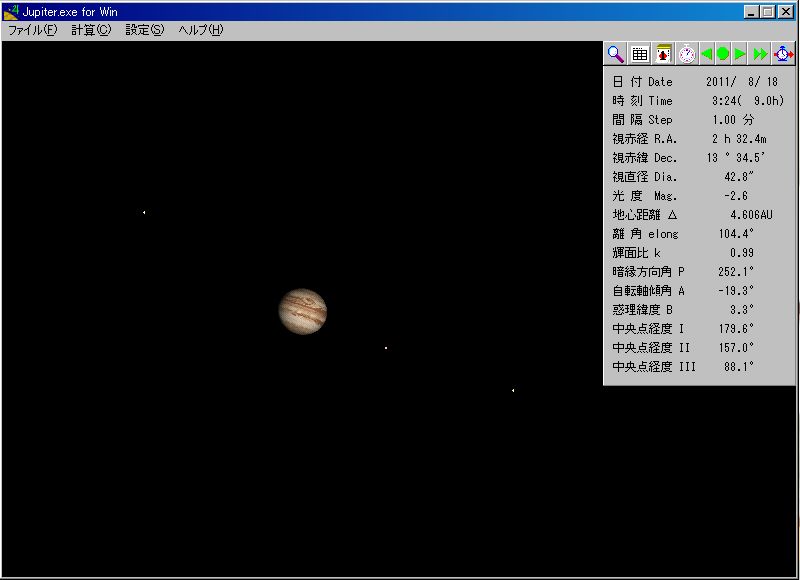Click the red arrows orientation icon
Viewport: 800px width, 580px height.
click(663, 54)
